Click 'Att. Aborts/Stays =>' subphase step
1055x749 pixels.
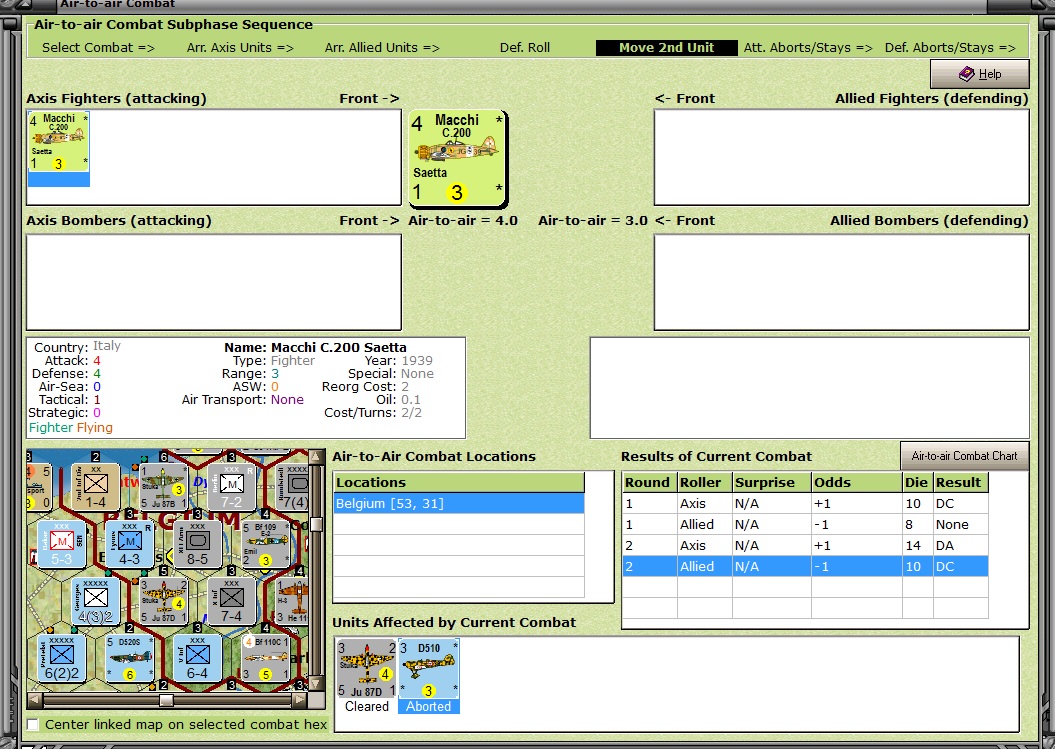coord(808,48)
